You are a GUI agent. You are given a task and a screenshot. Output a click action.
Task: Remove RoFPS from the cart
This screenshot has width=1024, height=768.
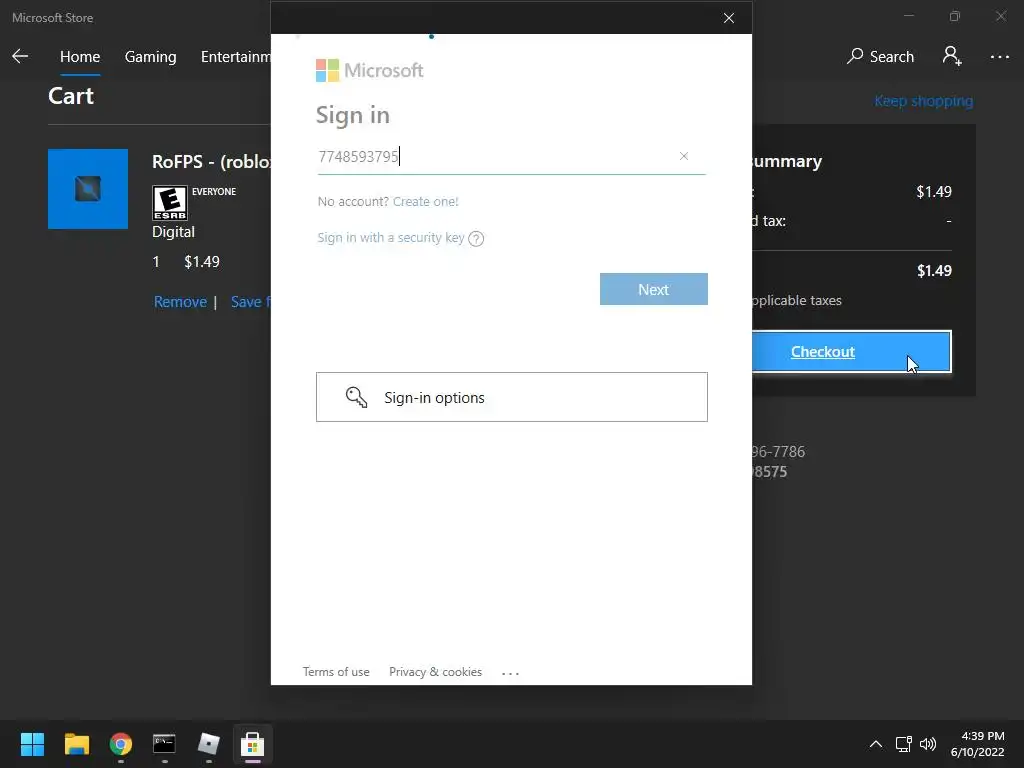tap(180, 302)
